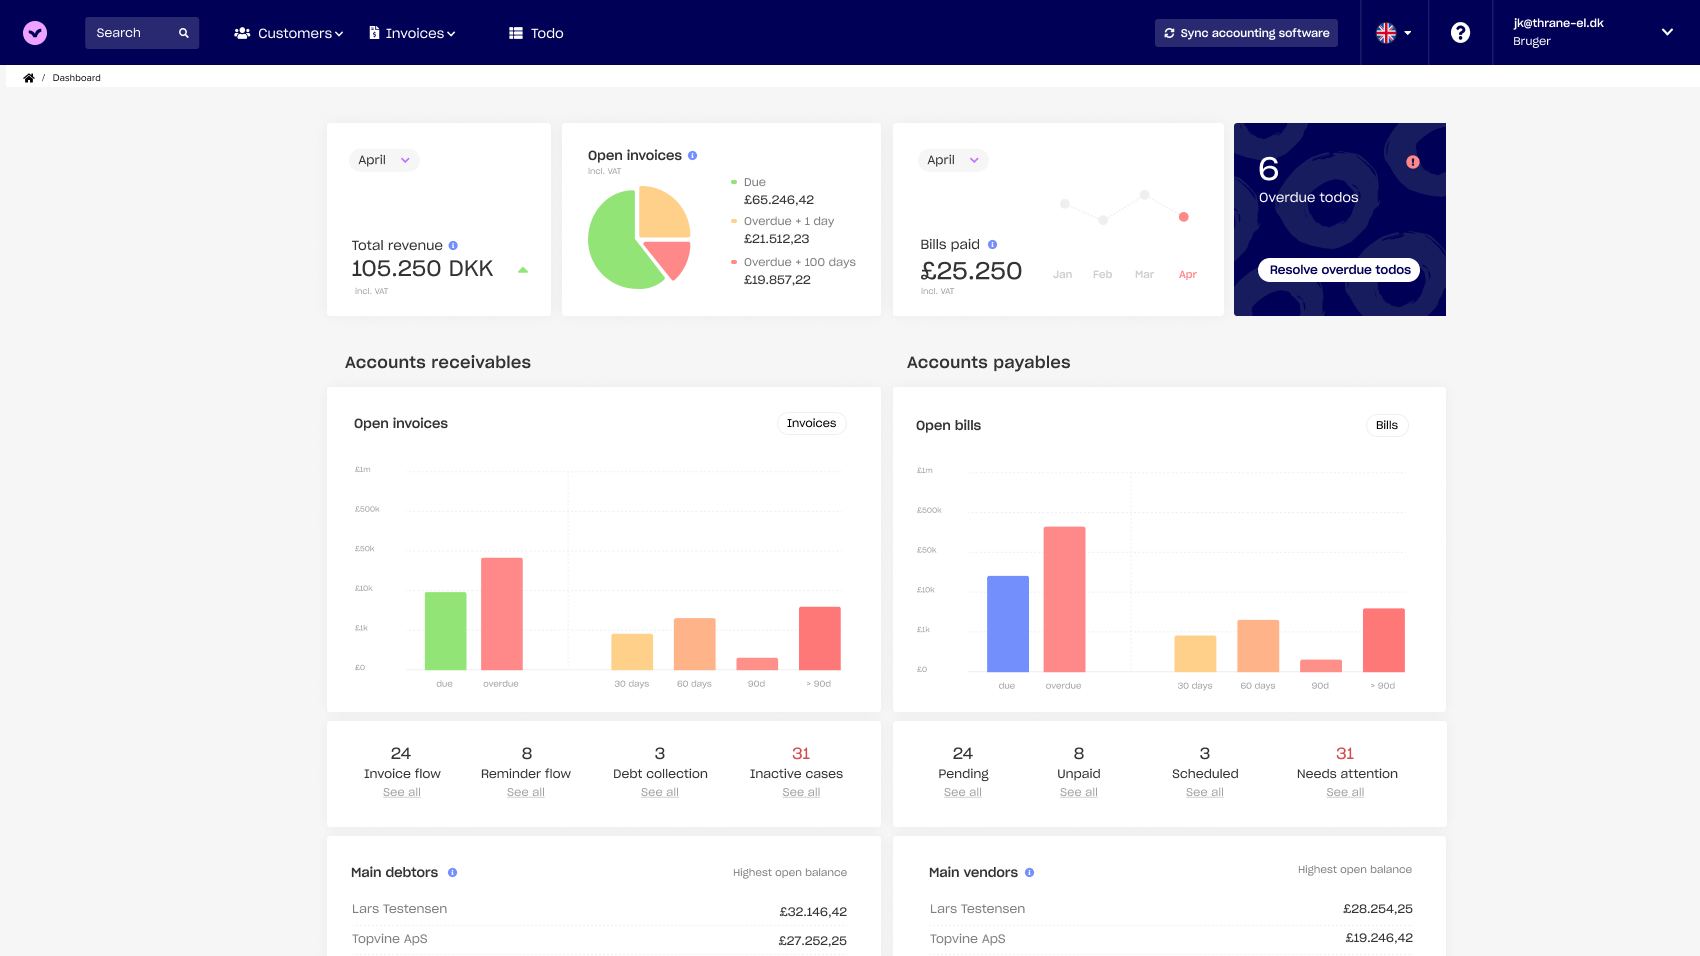Click See all under Inactive cases
This screenshot has width=1700, height=956.
pos(801,792)
